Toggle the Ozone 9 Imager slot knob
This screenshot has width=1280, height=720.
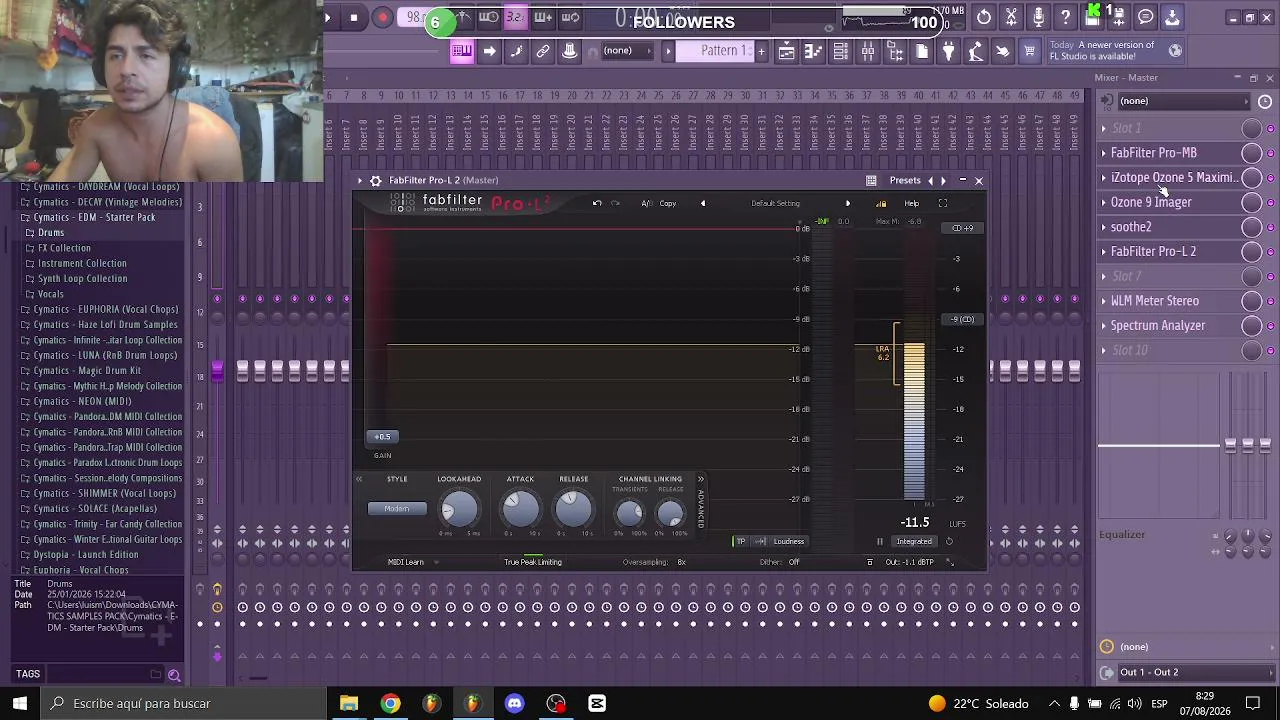(x=1251, y=202)
